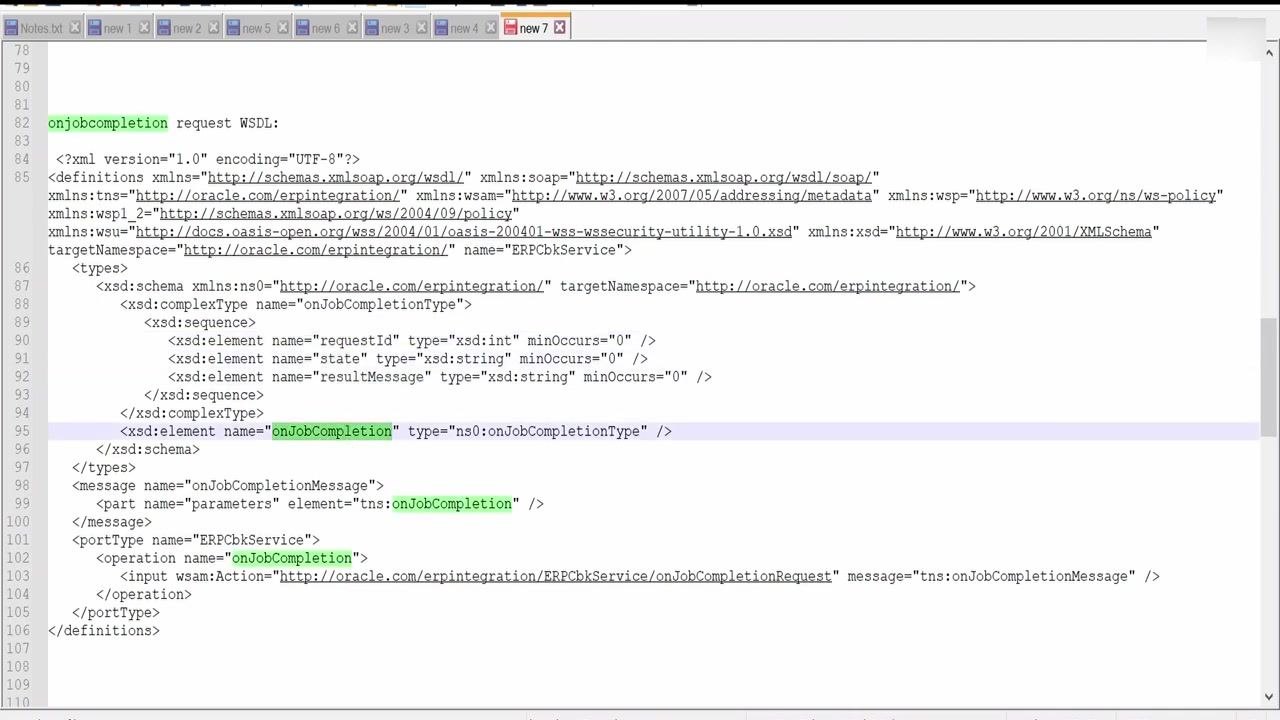Click the vertical scrollbar up arrow

pyautogui.click(x=1269, y=51)
